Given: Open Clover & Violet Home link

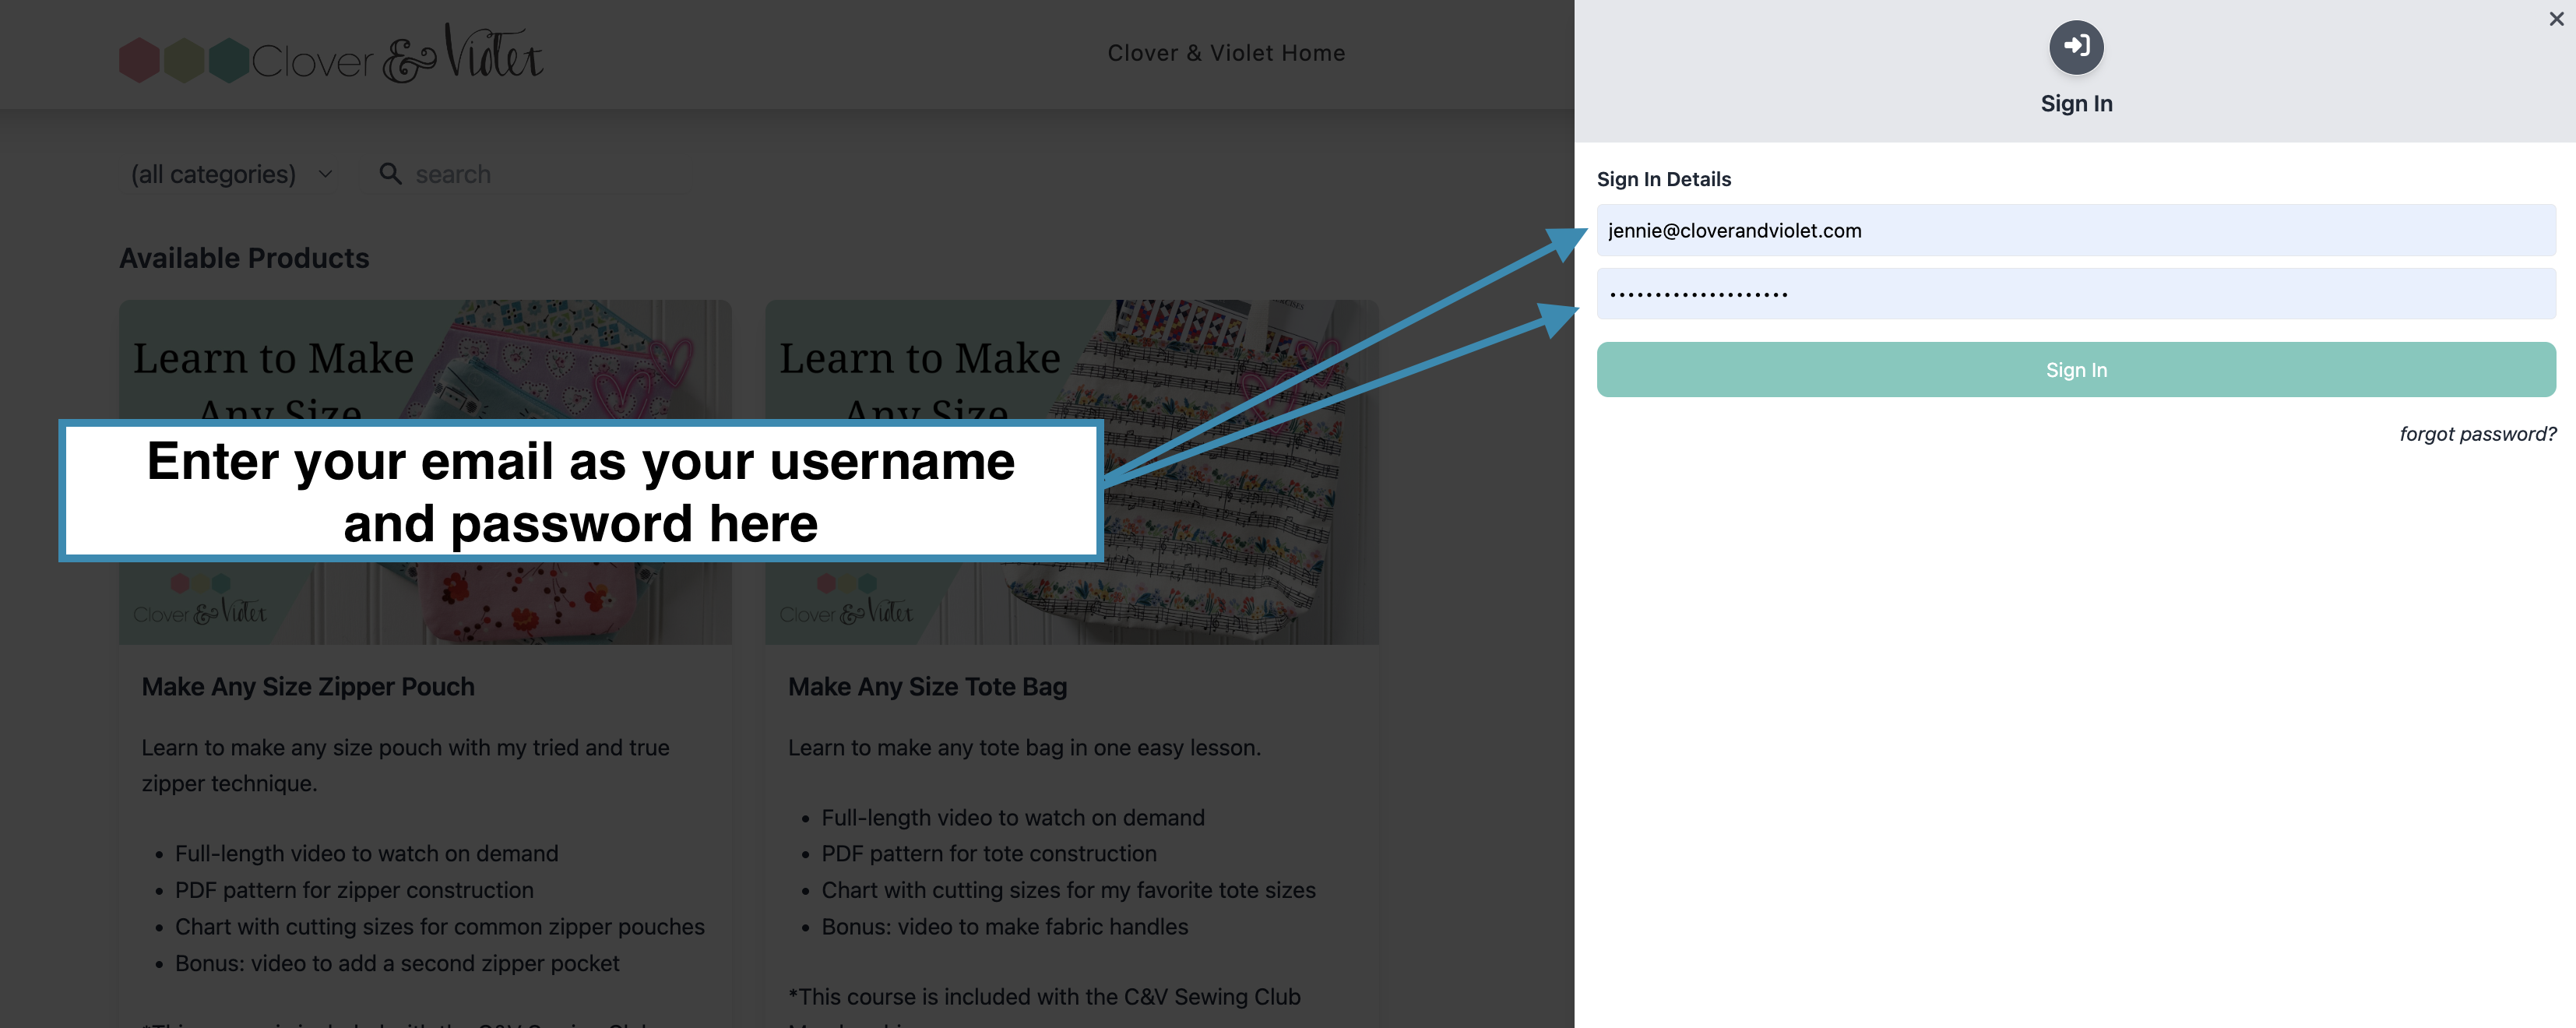Looking at the screenshot, I should tap(1226, 53).
